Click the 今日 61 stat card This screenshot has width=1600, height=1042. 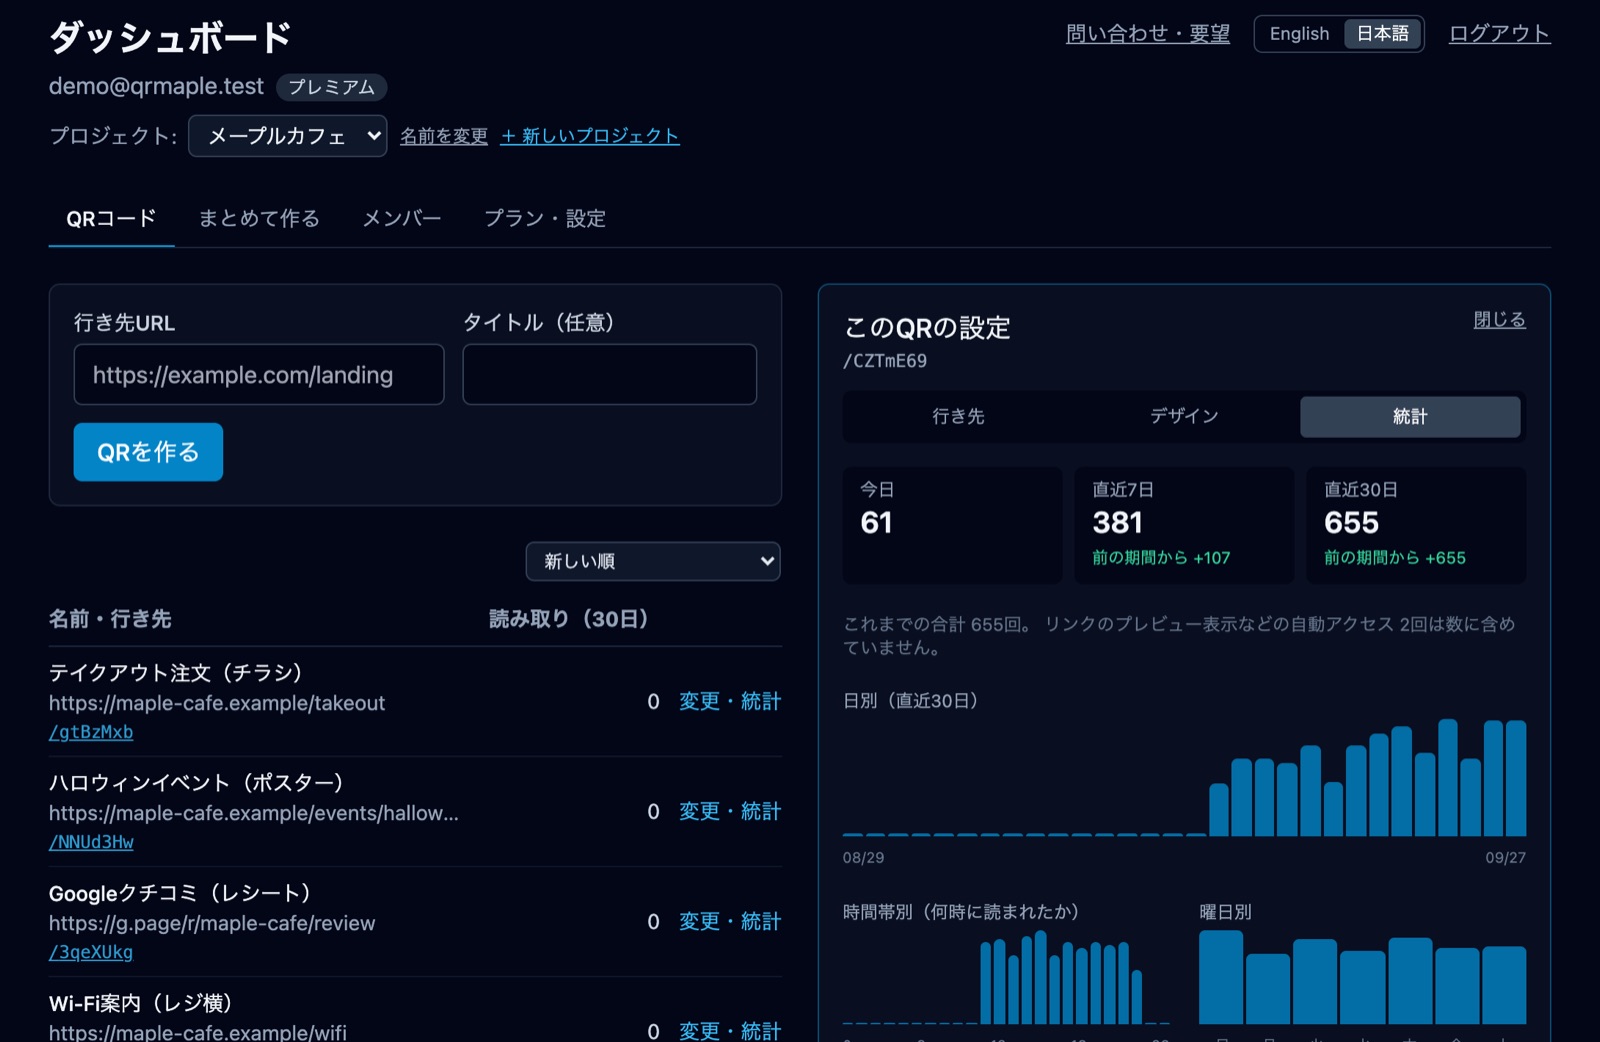952,525
